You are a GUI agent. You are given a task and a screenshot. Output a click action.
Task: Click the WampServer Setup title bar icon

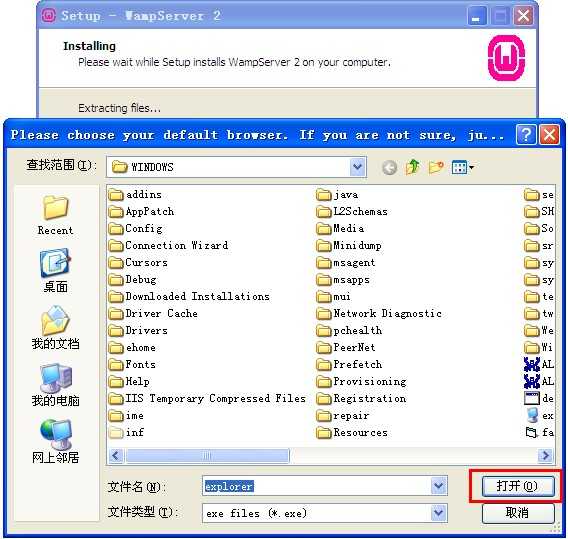[x=49, y=16]
